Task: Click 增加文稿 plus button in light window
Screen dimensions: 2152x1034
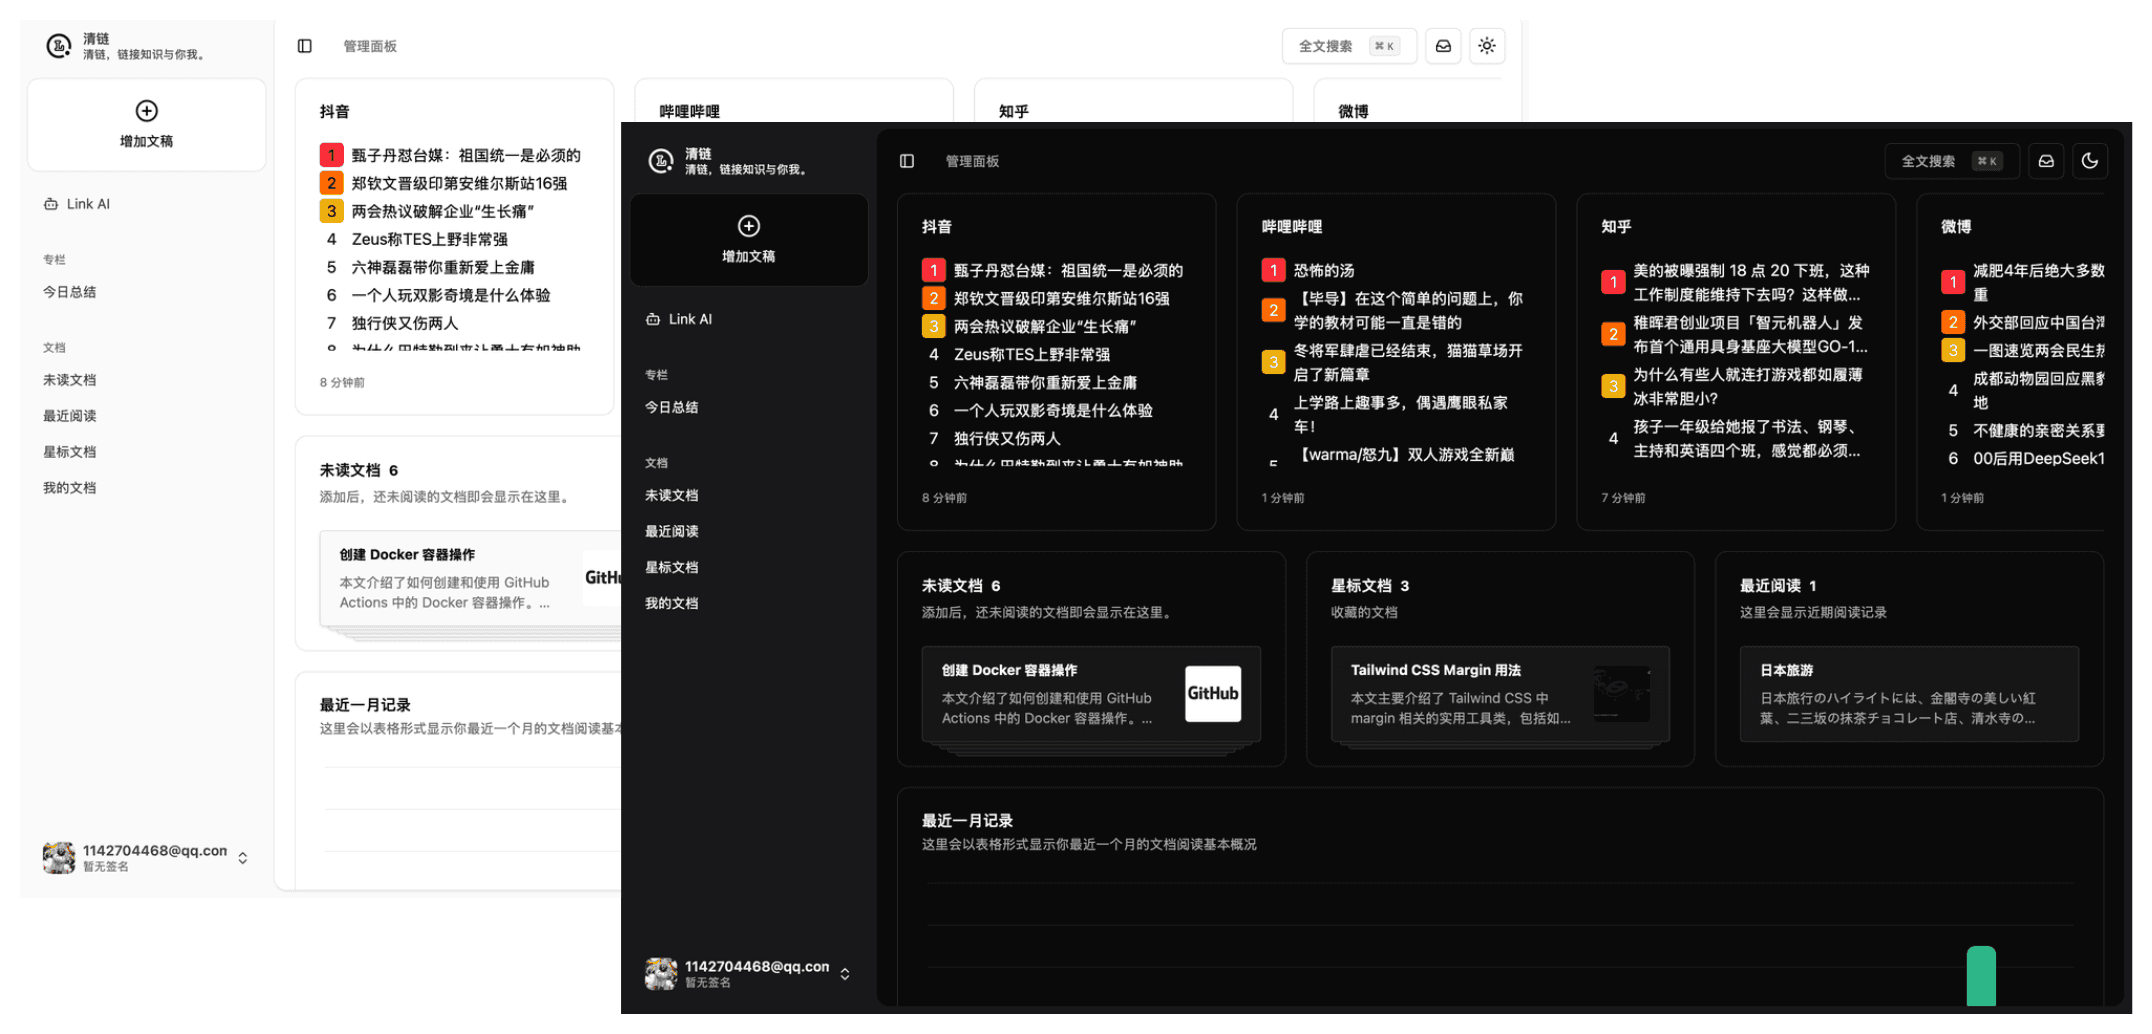Action: (147, 125)
